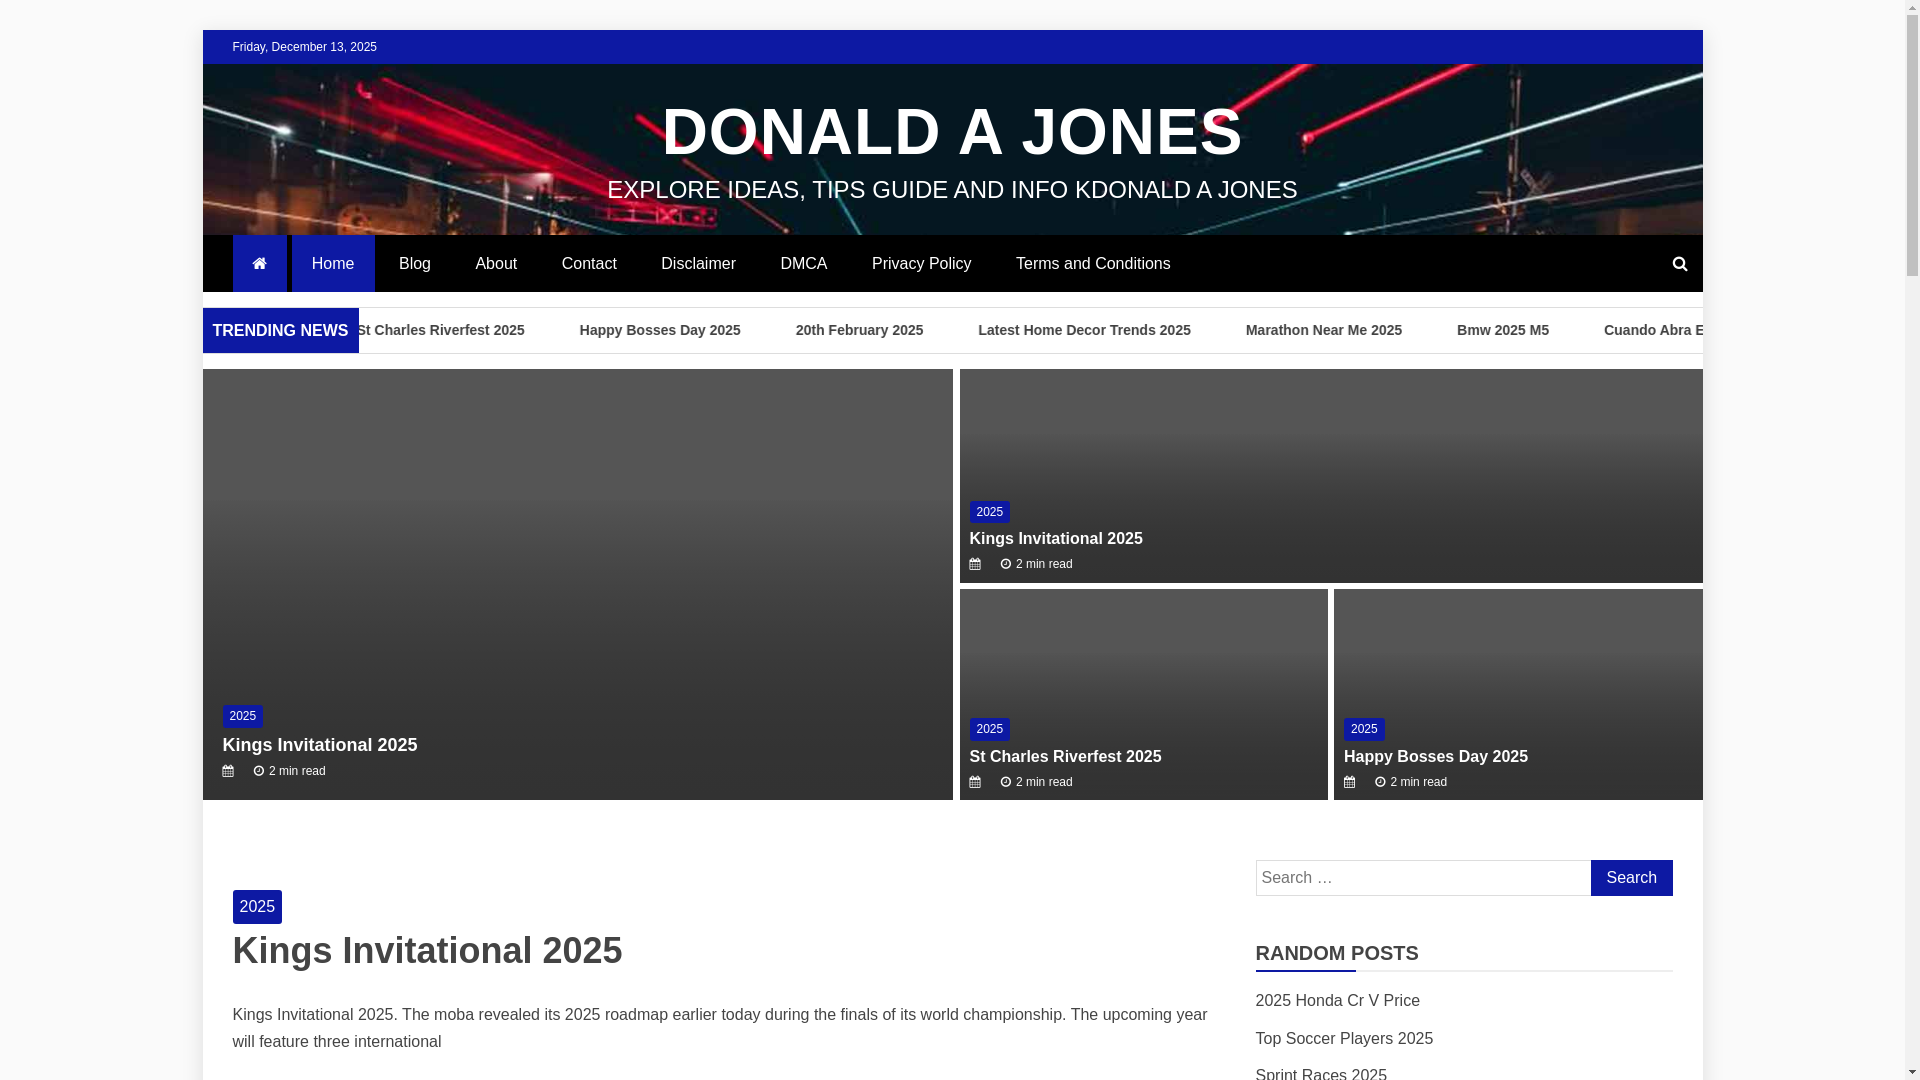Click clock icon under St Charles Riverfest card
This screenshot has height=1080, width=1920.
tap(1005, 782)
